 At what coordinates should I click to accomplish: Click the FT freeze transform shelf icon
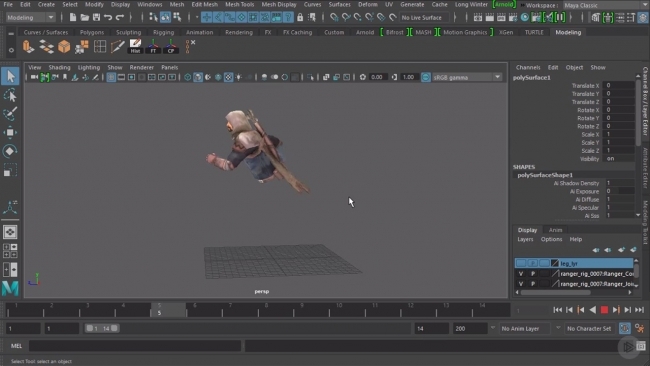[x=153, y=46]
